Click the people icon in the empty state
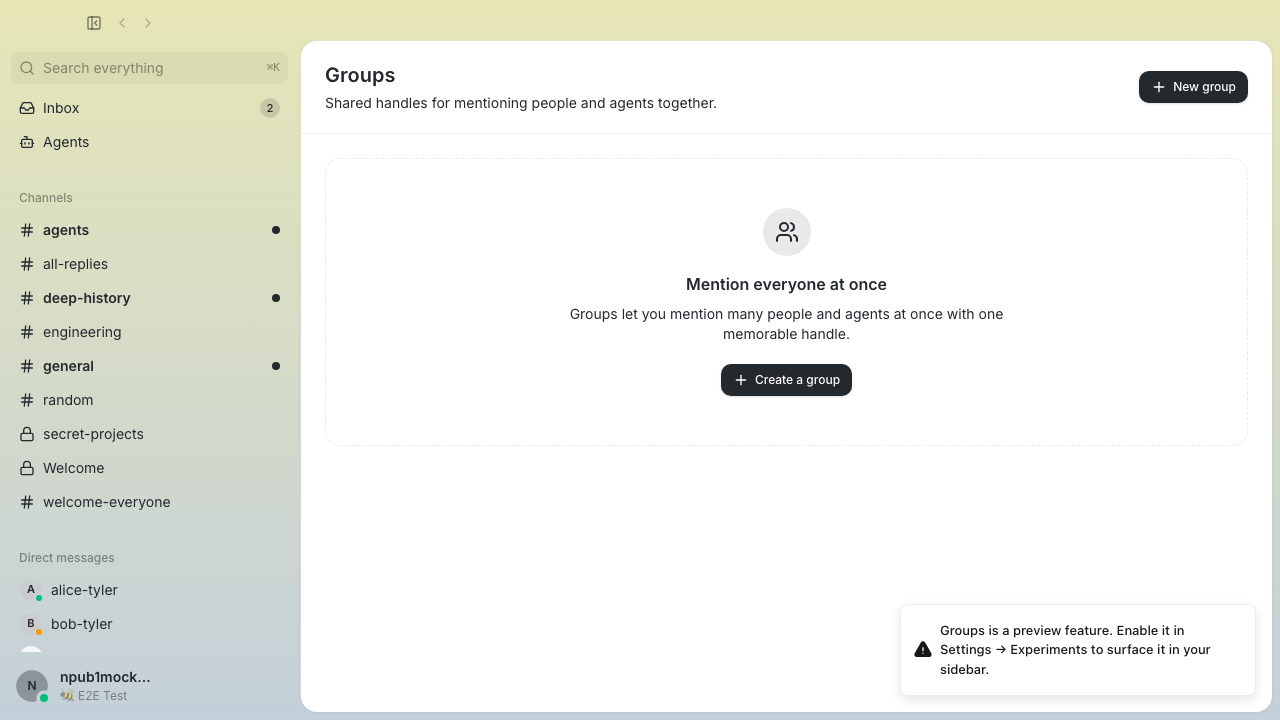1280x720 pixels. pos(787,232)
